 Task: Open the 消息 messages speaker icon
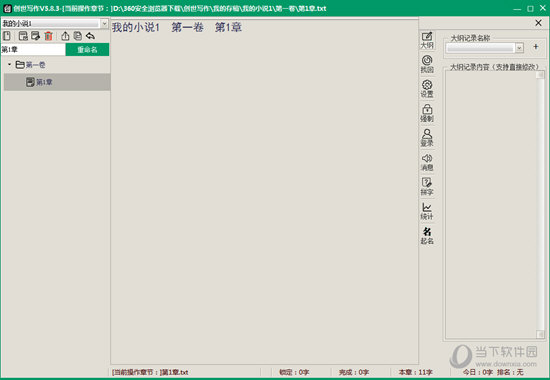pyautogui.click(x=427, y=162)
